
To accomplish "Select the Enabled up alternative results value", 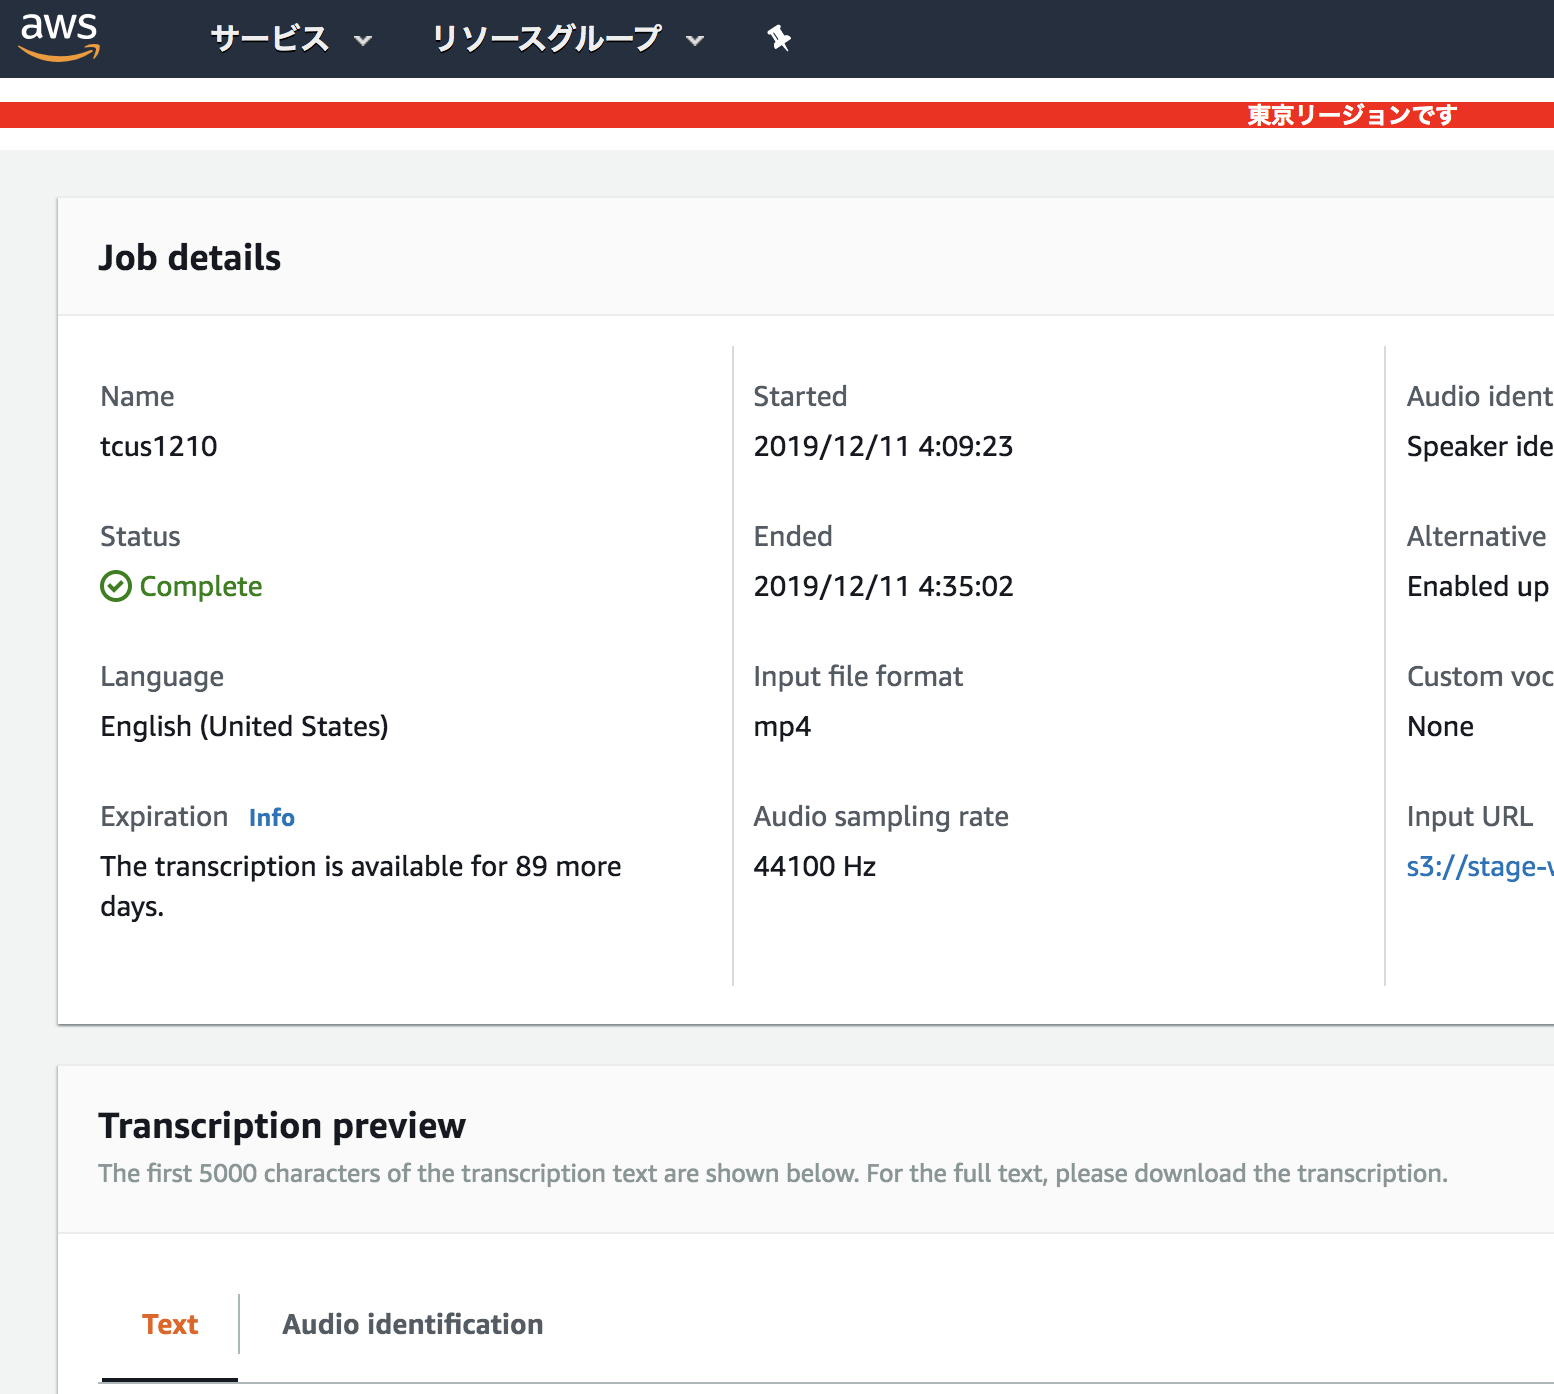I will tap(1478, 586).
